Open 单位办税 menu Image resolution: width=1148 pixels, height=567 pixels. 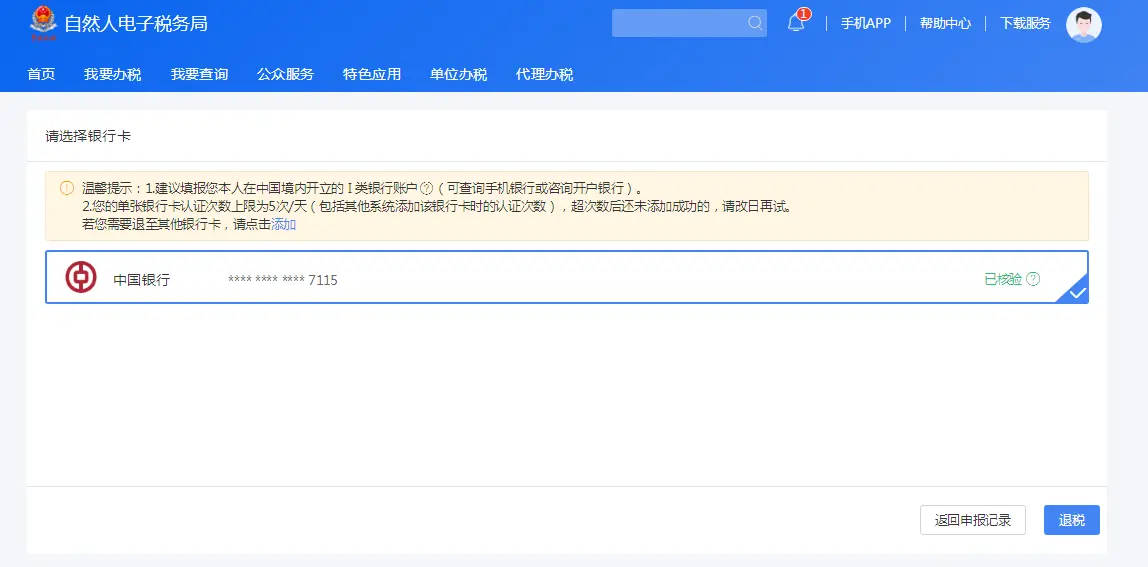458,74
